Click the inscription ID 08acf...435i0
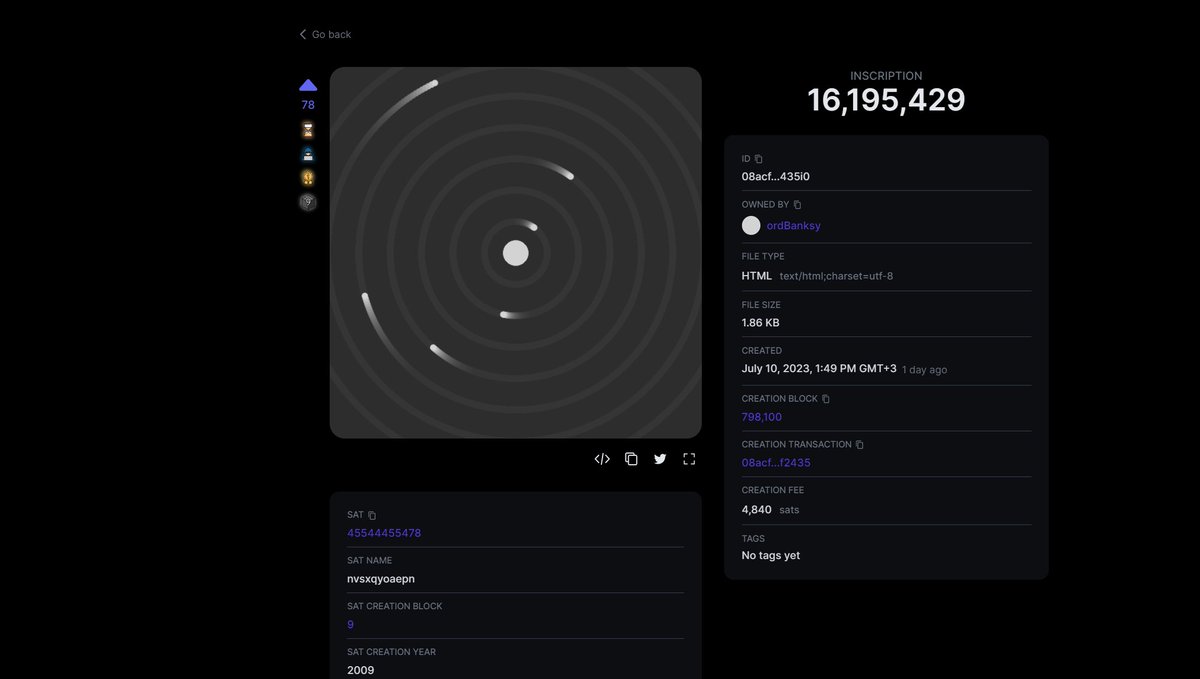 [776, 177]
